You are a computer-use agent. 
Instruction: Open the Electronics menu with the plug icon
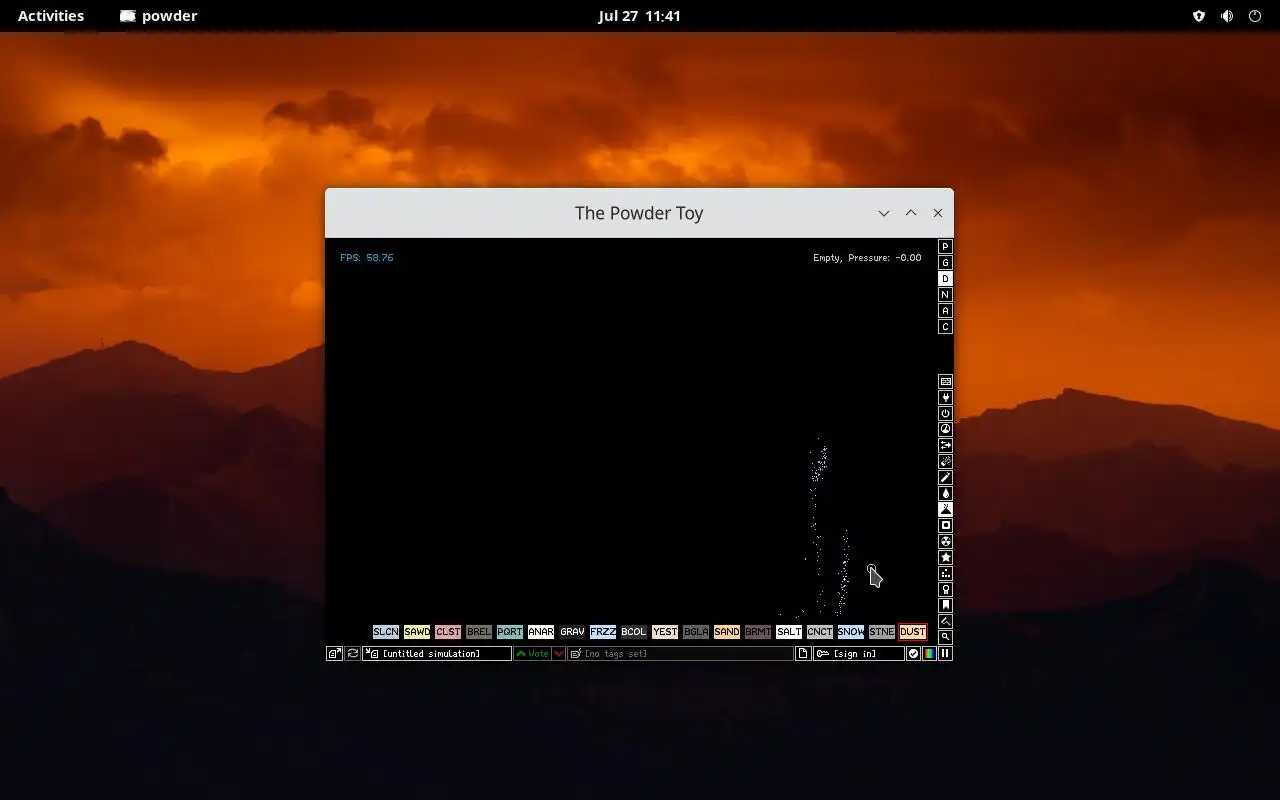tap(945, 398)
